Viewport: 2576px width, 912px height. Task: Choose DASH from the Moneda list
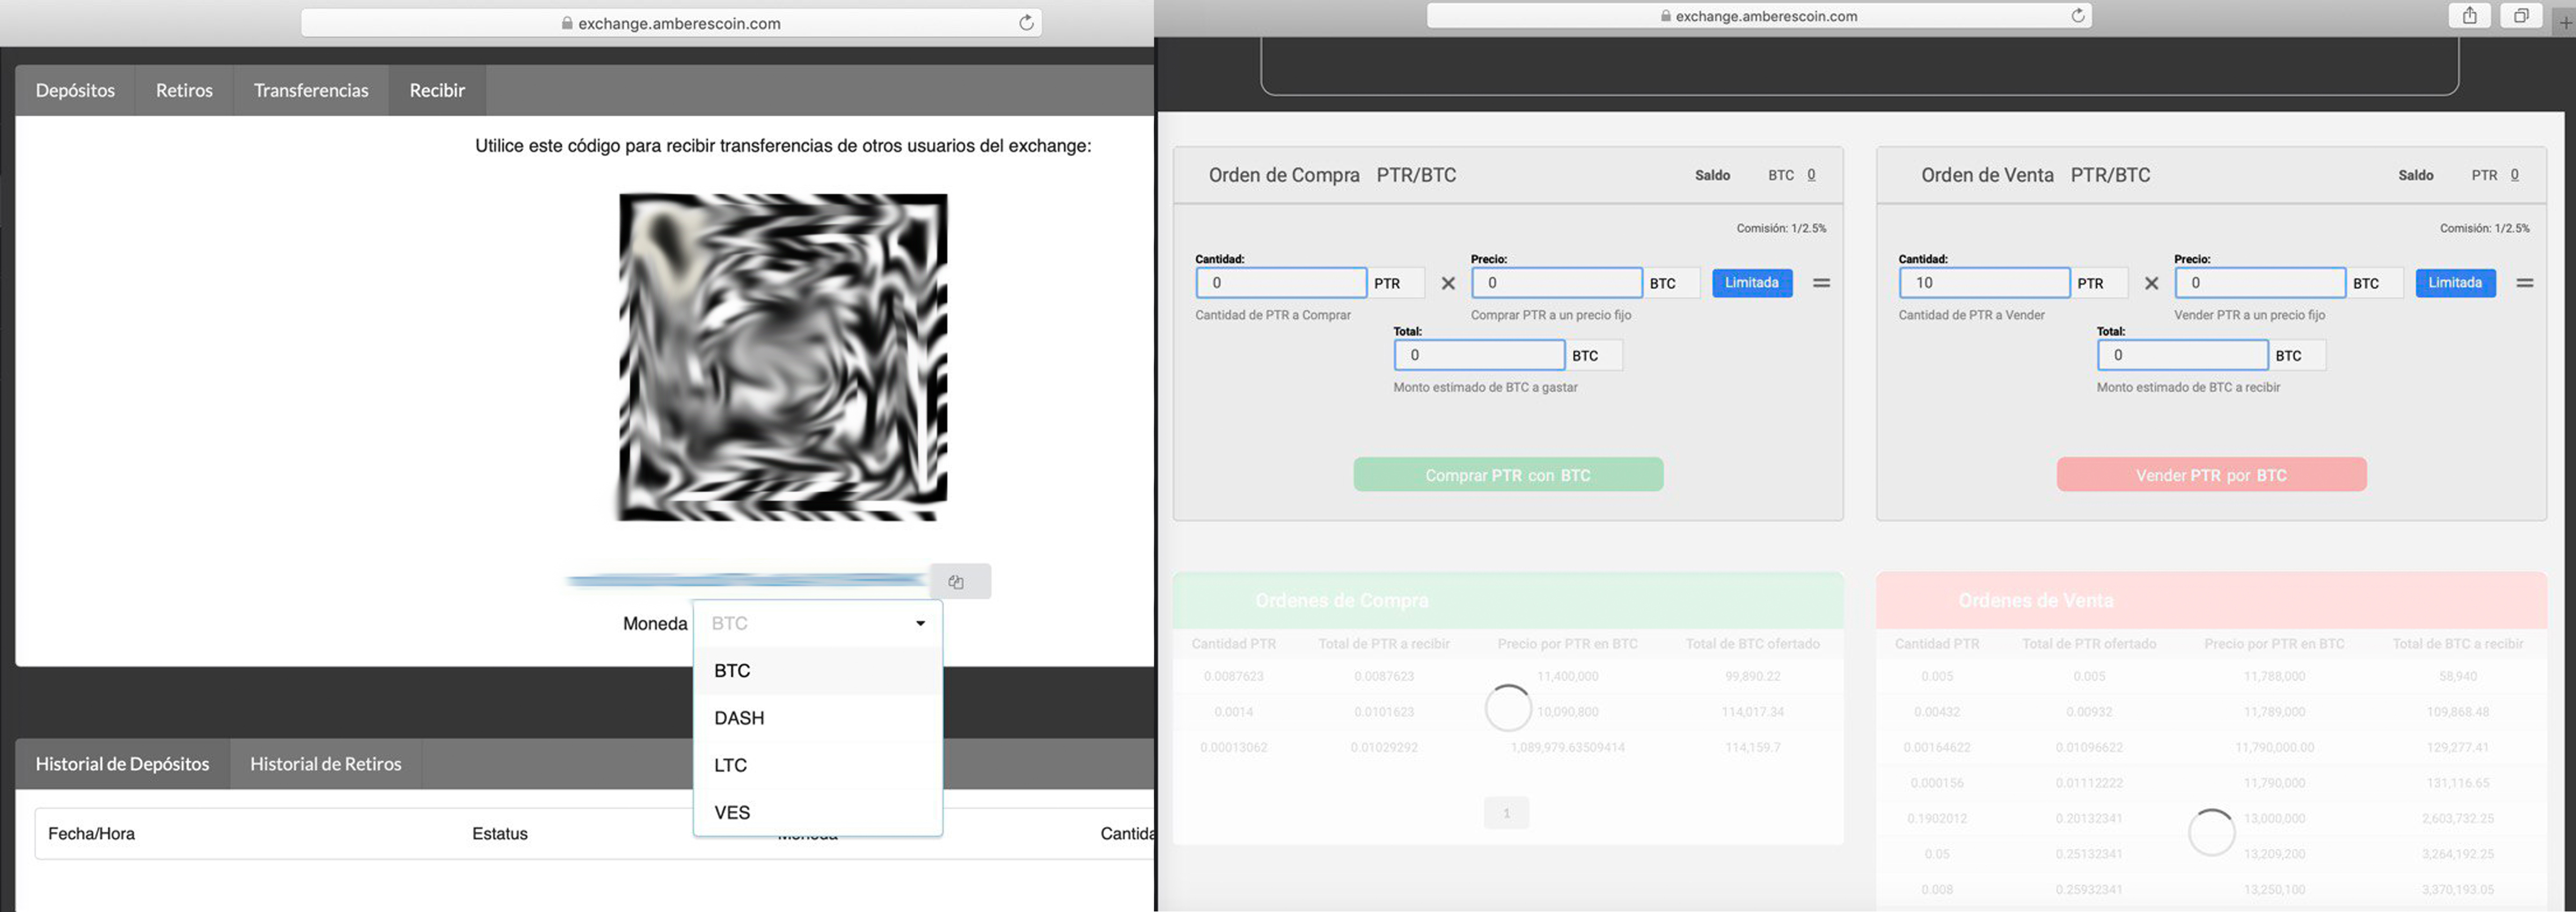[x=818, y=718]
